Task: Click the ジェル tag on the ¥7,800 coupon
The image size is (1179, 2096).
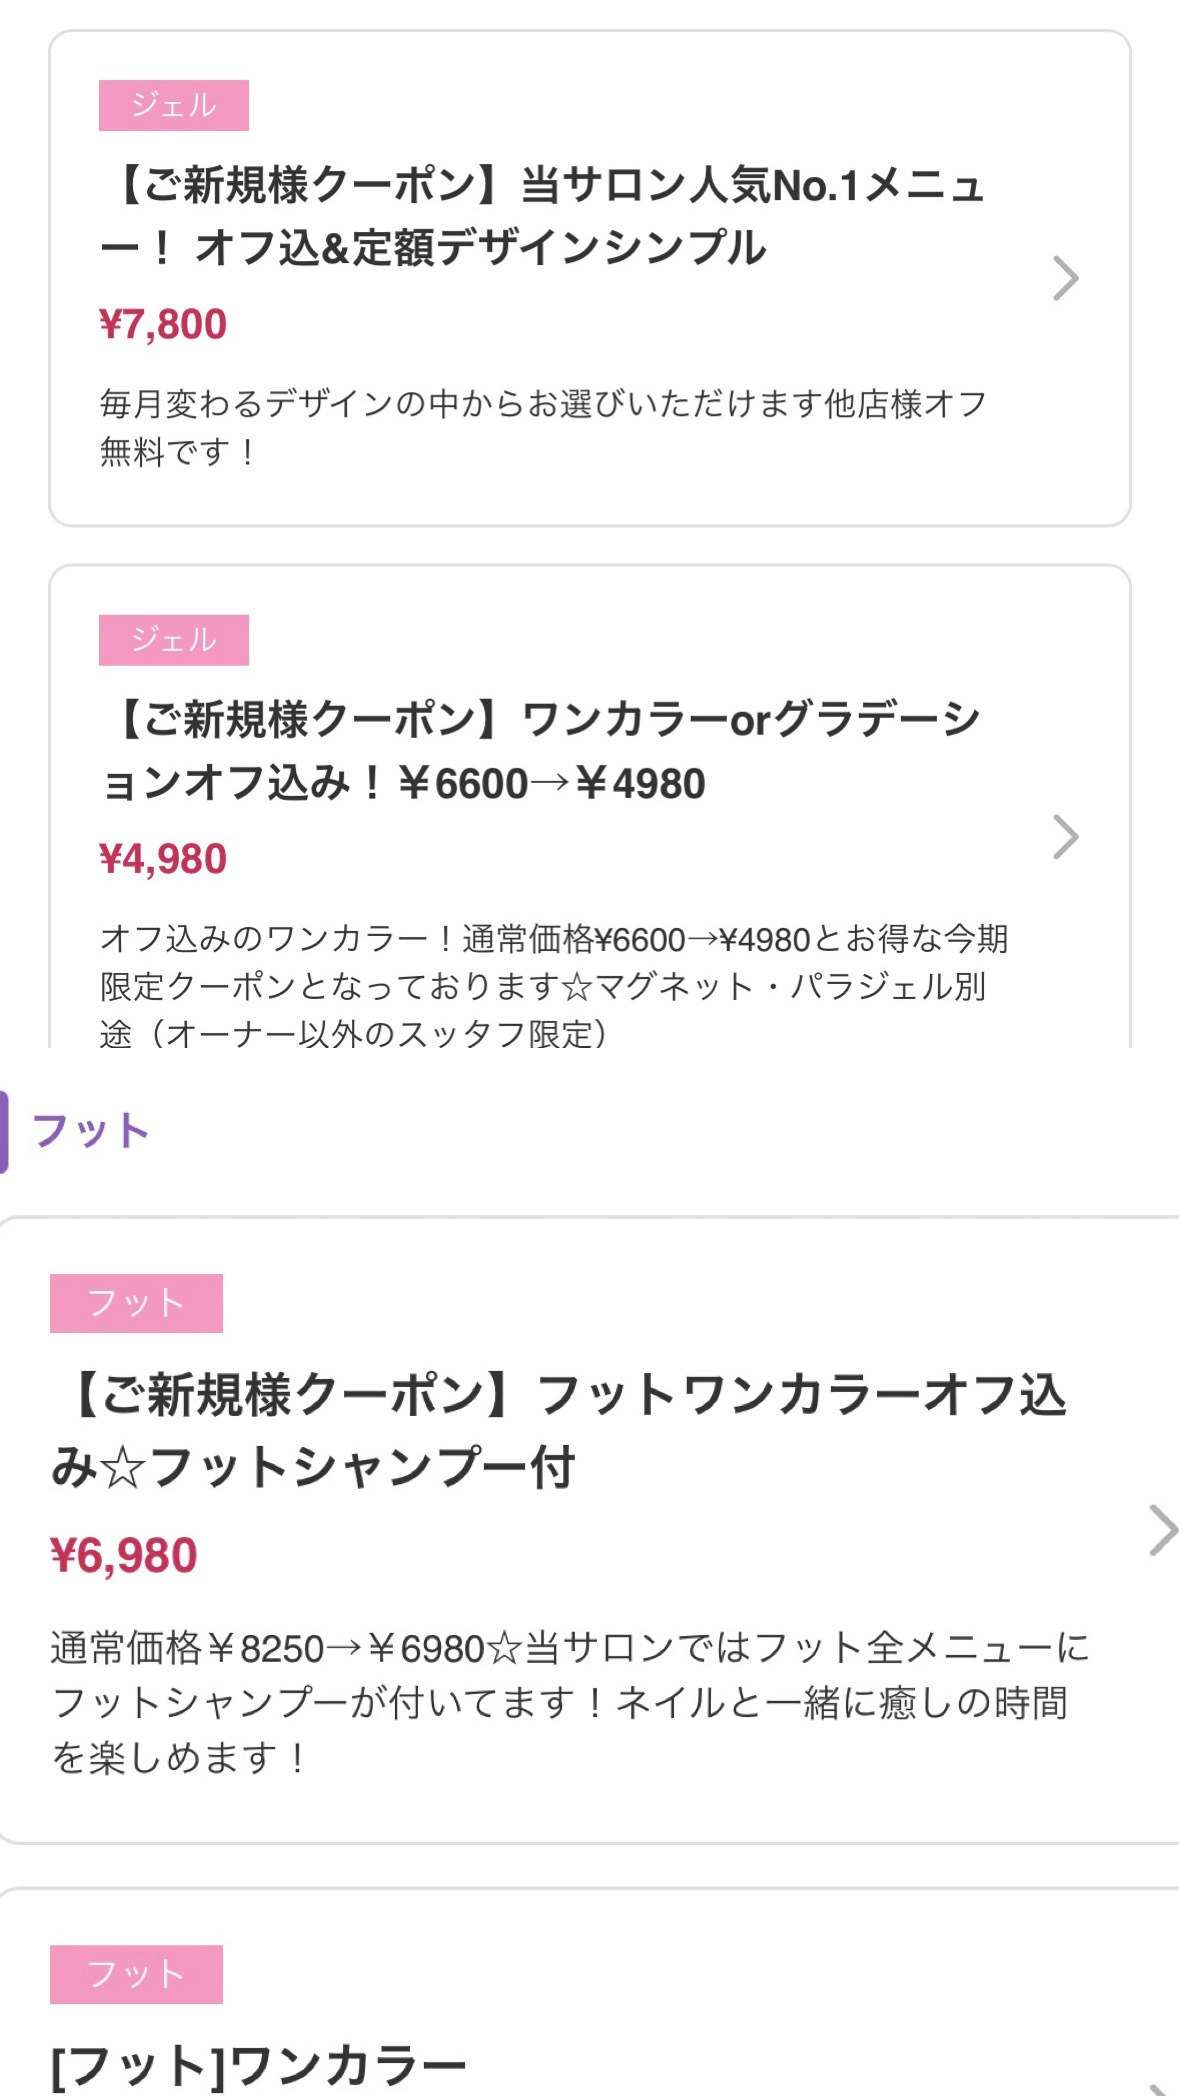Action: (174, 105)
